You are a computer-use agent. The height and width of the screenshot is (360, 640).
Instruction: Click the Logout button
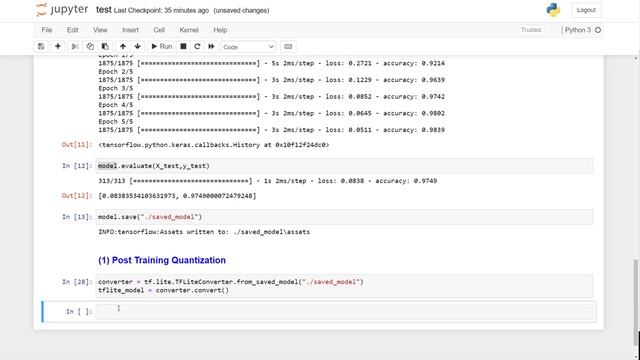[586, 10]
